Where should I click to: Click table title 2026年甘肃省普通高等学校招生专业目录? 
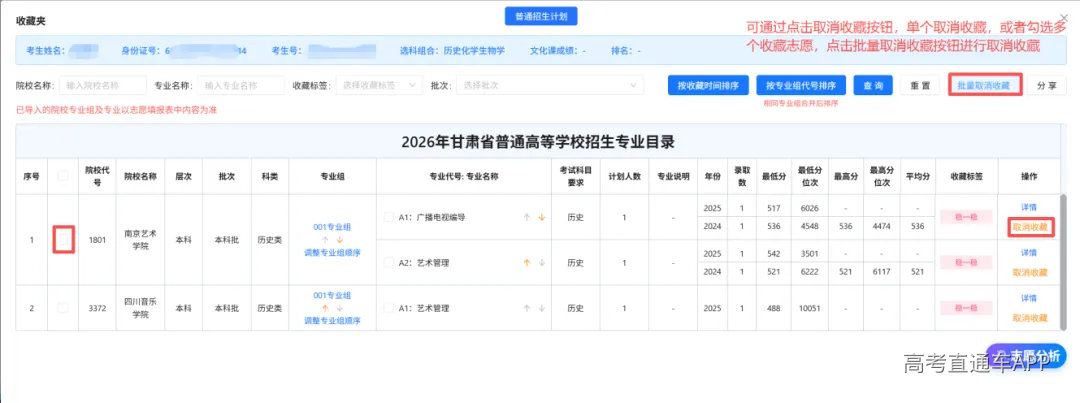(537, 143)
